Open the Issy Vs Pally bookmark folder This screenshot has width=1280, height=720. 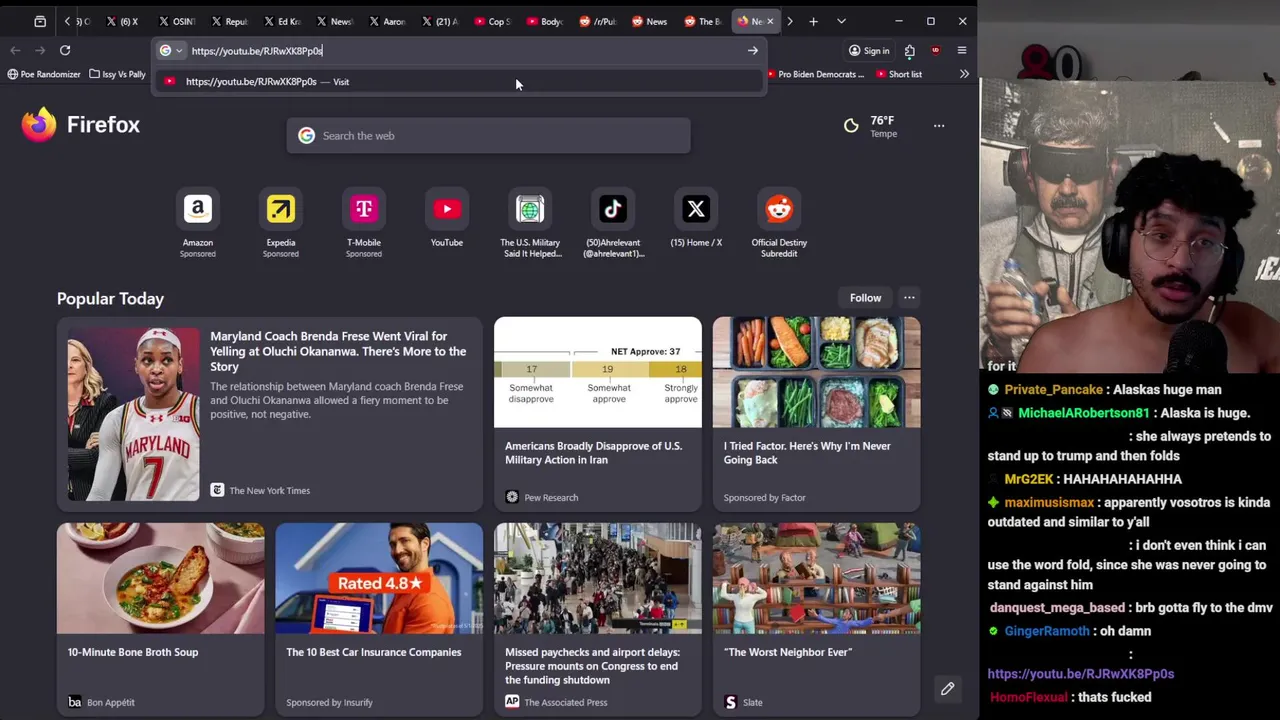pyautogui.click(x=117, y=74)
